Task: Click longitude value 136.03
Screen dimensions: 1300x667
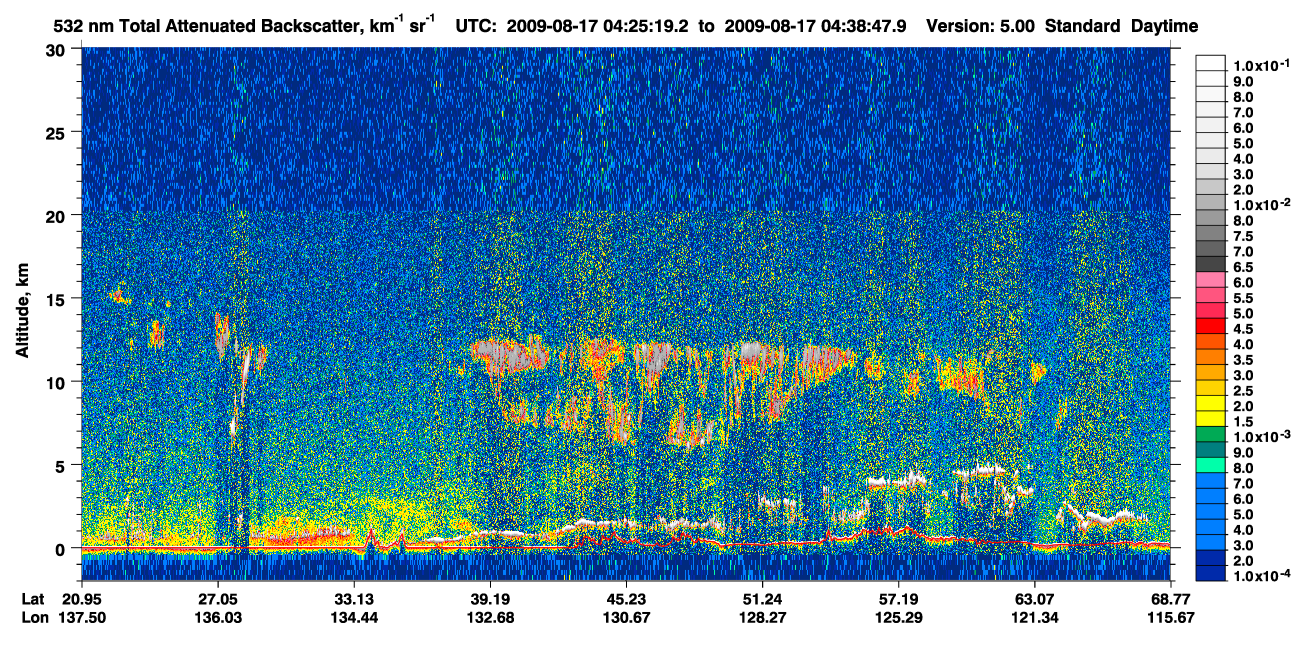Action: (218, 618)
